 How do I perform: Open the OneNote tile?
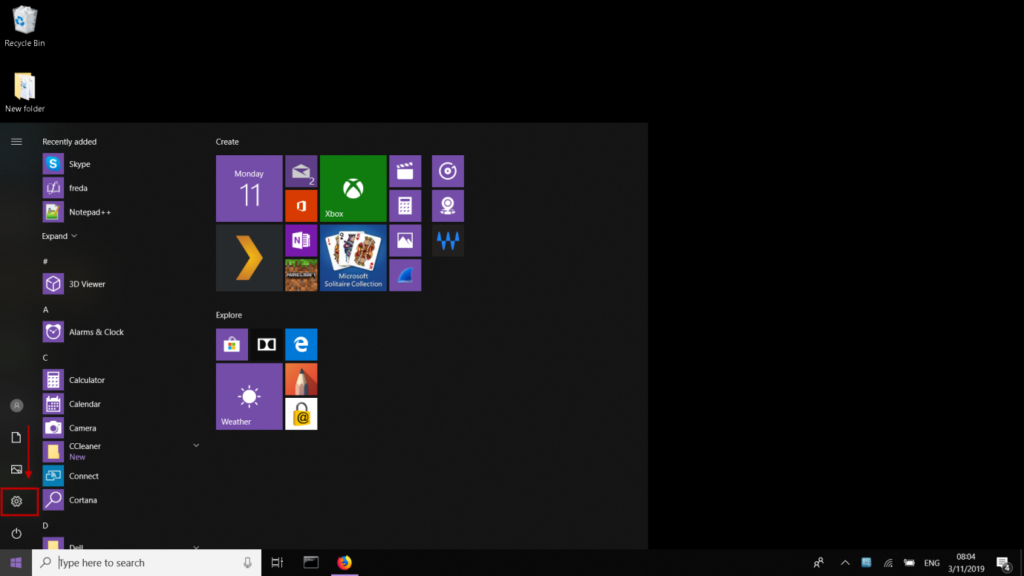click(x=301, y=240)
